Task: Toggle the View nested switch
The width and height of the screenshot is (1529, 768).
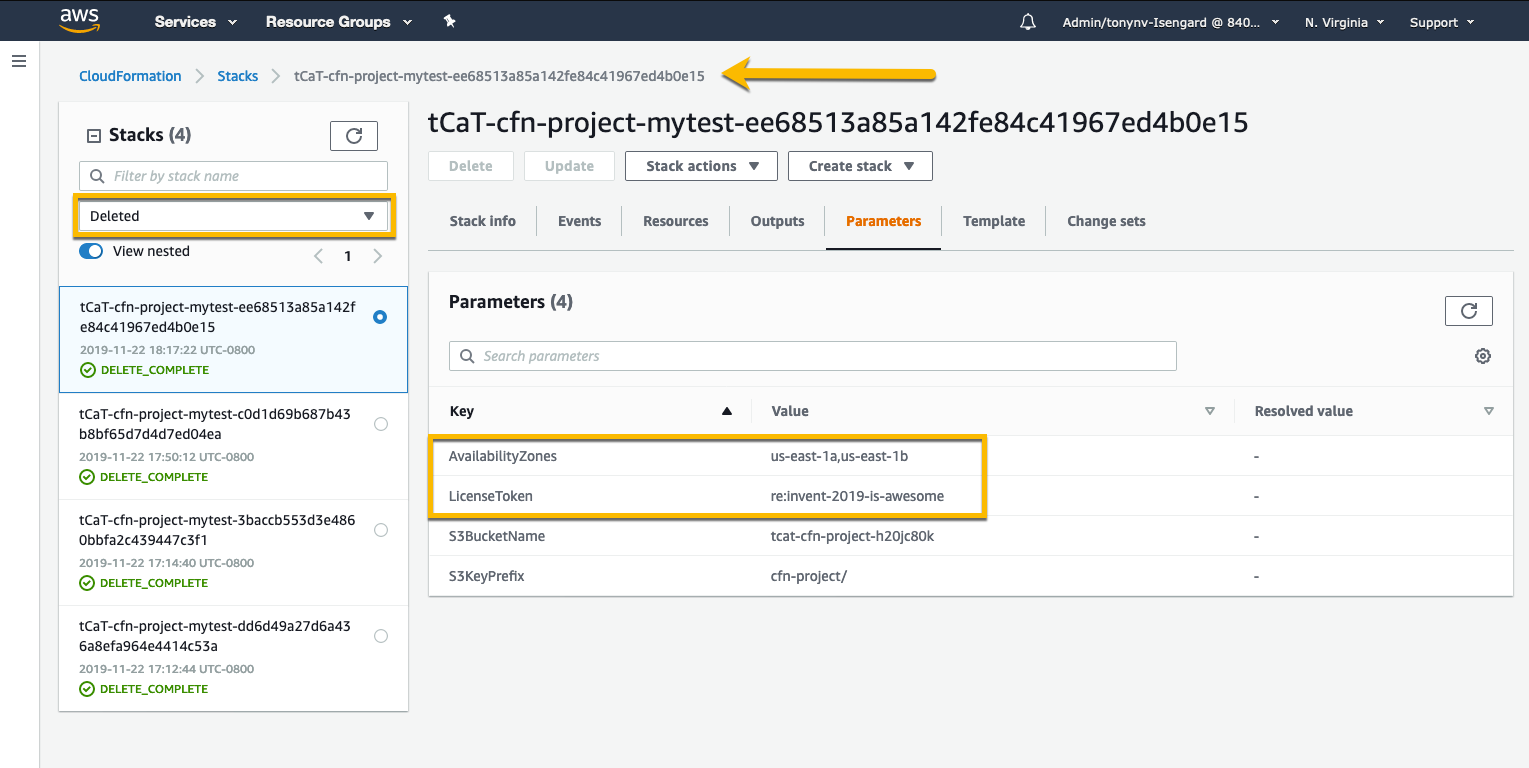Action: tap(91, 251)
